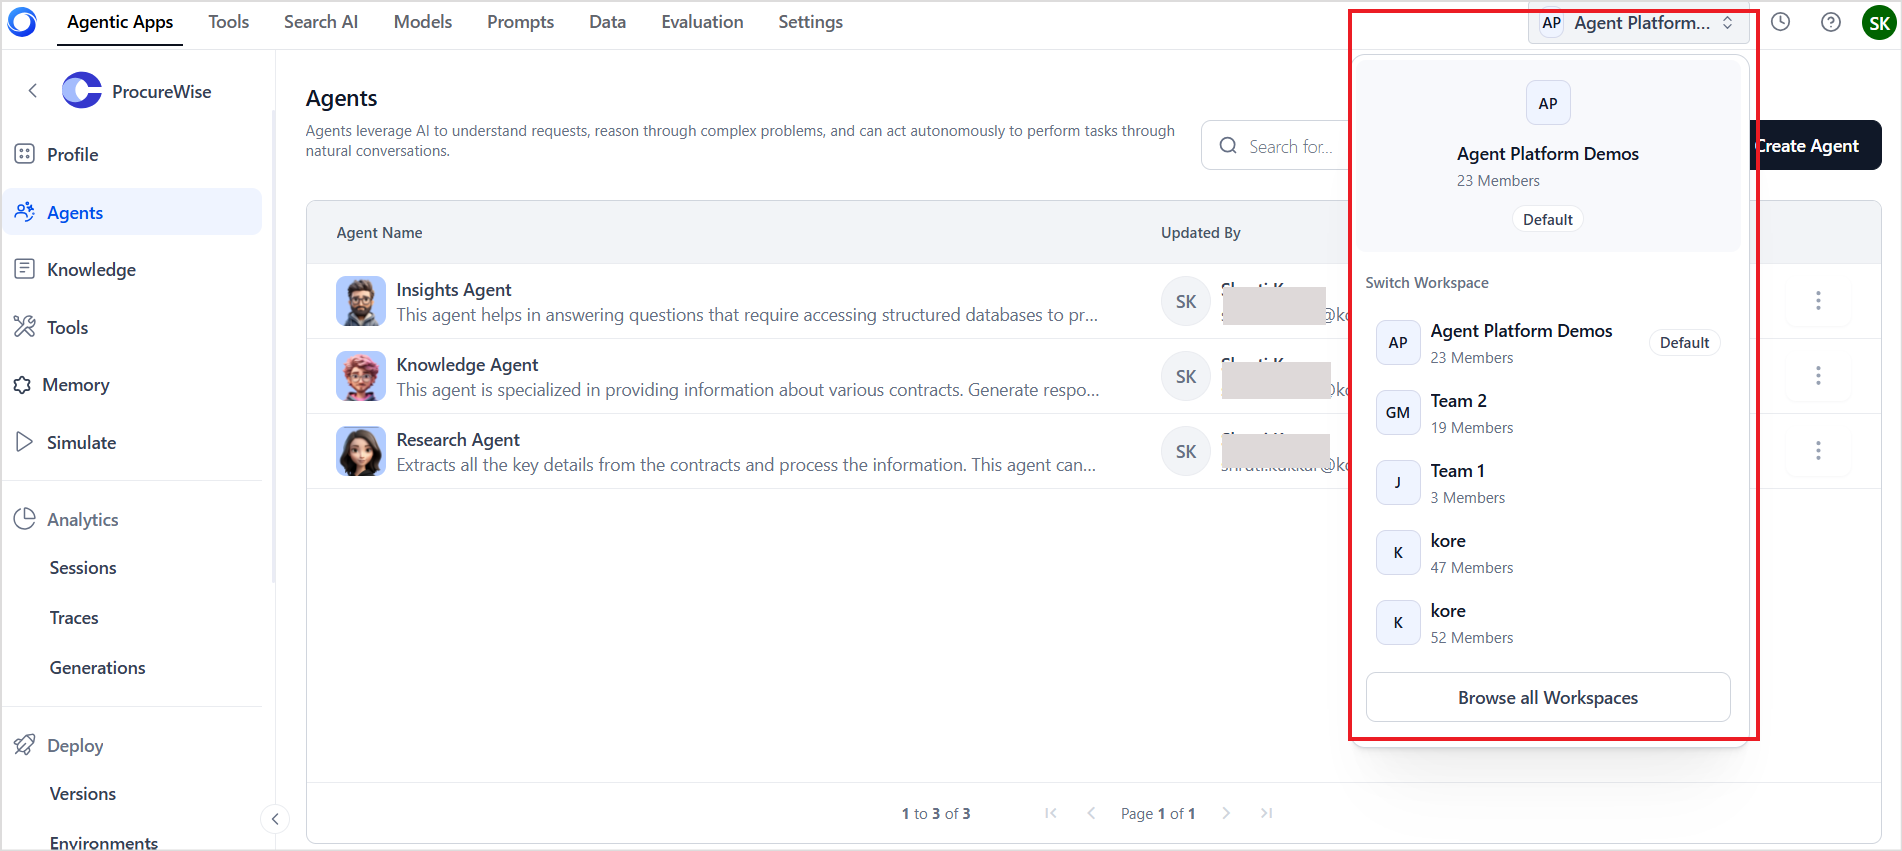This screenshot has height=851, width=1902.
Task: Switch to kore workspace with 52 members
Action: [1548, 622]
